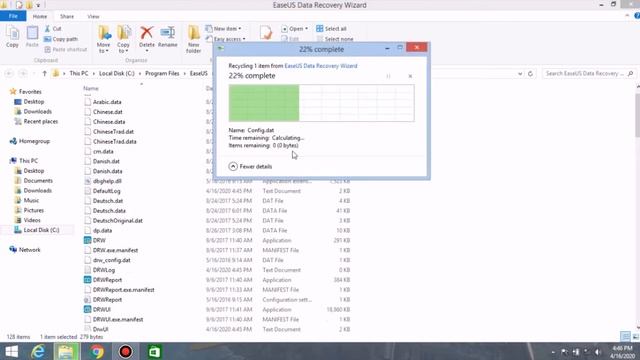Switch to the View ribbon tab
The image size is (640, 360).
pos(93,16)
